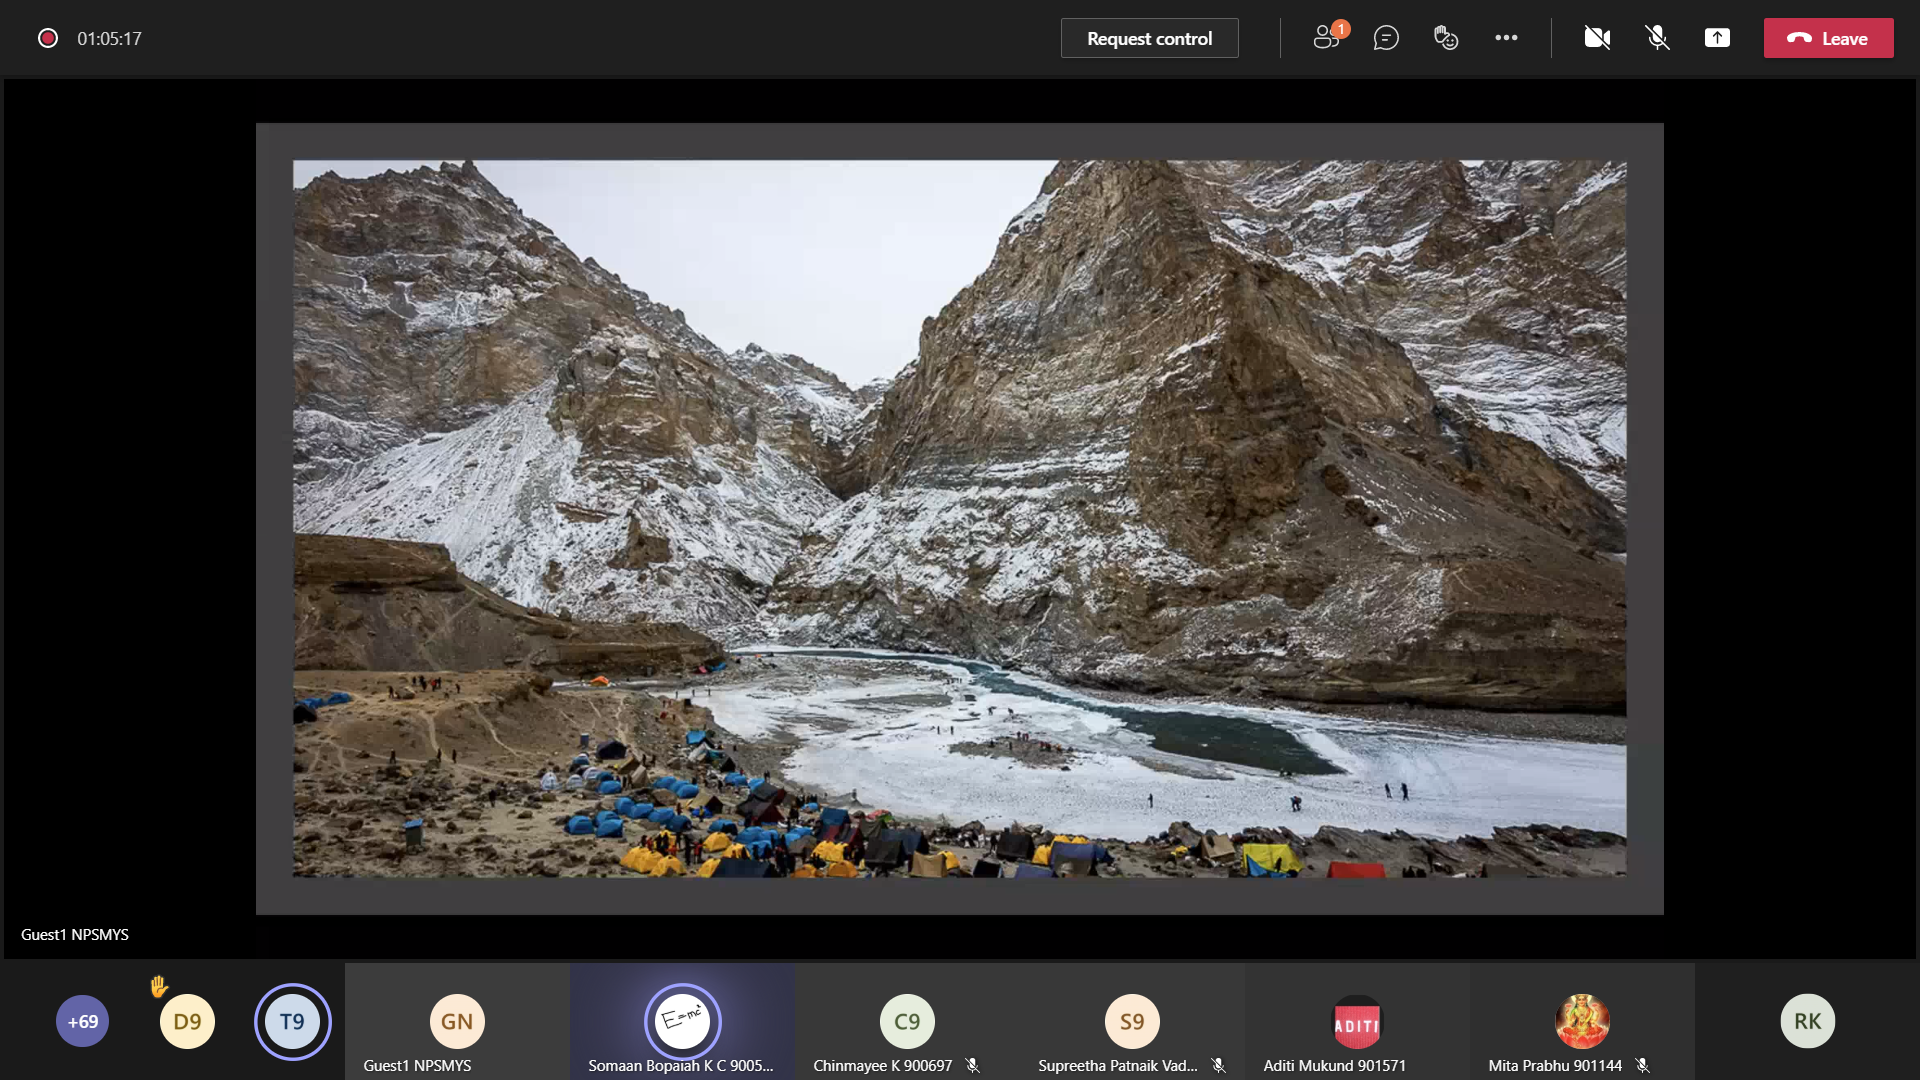The width and height of the screenshot is (1920, 1080).
Task: Open More actions ellipsis menu
Action: click(1506, 38)
